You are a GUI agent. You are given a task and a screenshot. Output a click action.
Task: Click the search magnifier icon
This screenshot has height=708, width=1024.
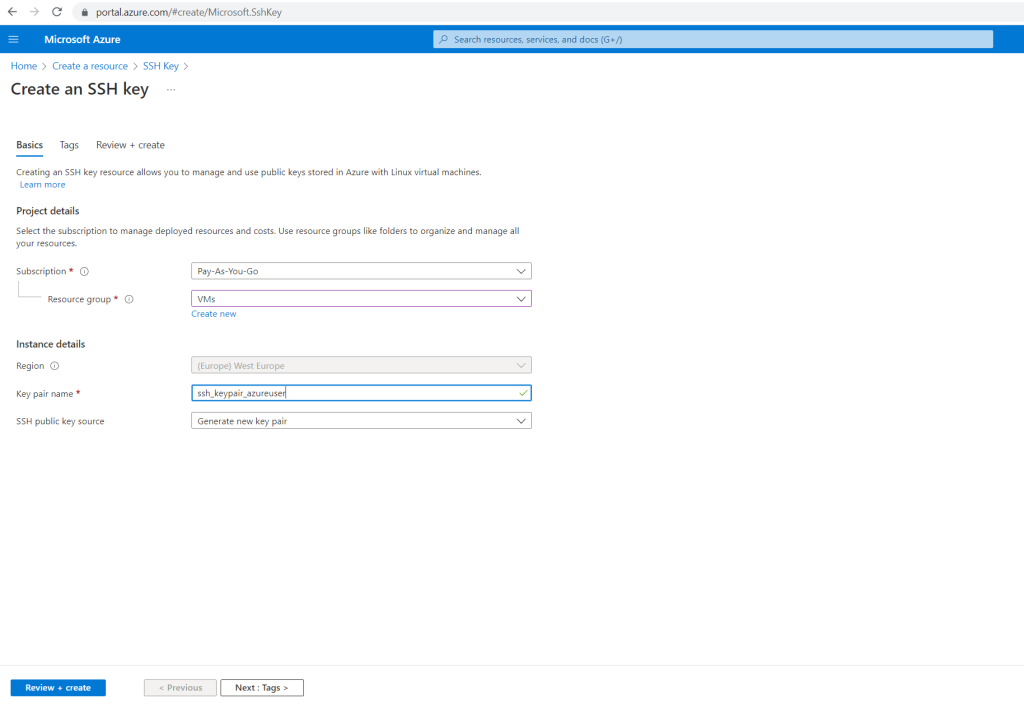pos(443,39)
